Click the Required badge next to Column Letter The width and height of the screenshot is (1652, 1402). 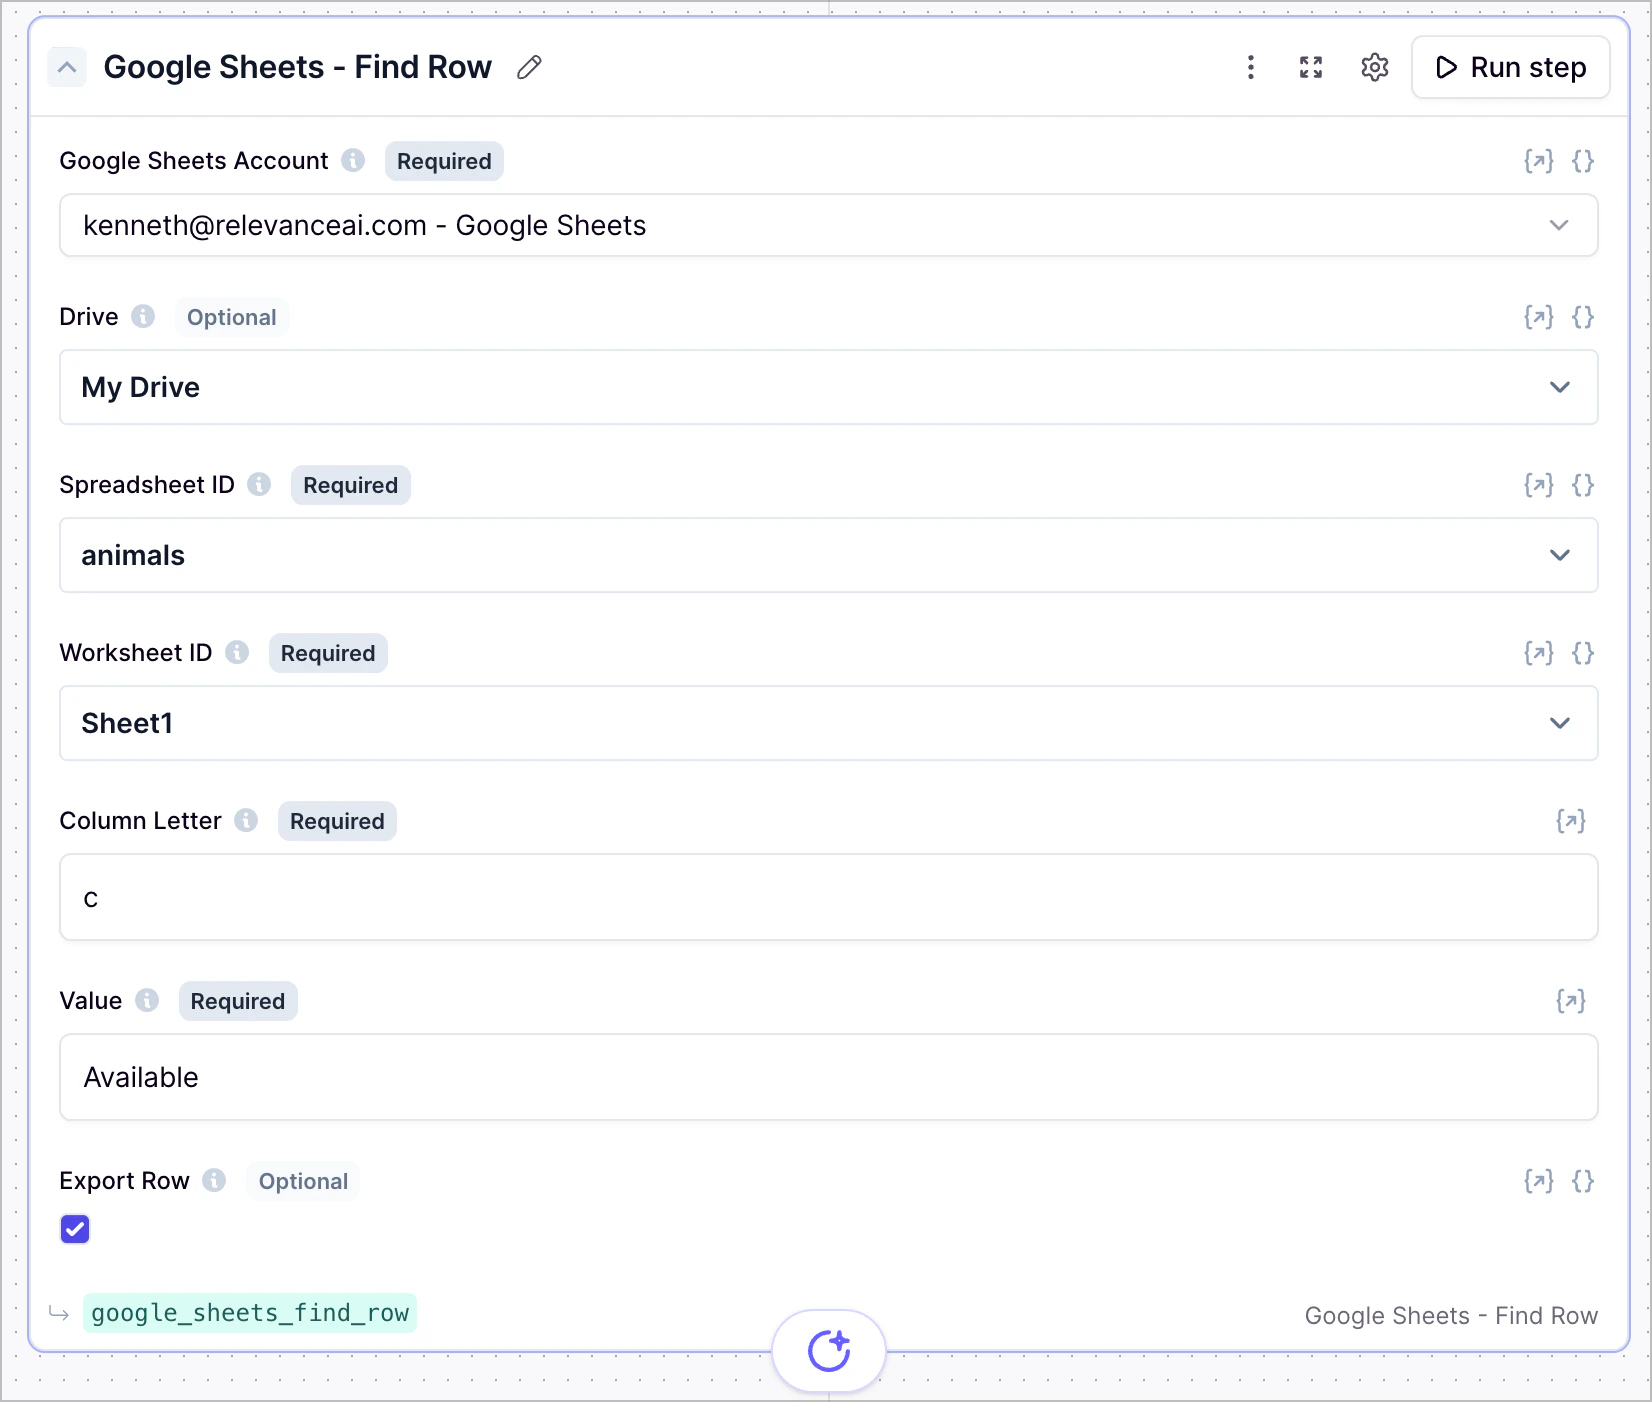click(336, 821)
